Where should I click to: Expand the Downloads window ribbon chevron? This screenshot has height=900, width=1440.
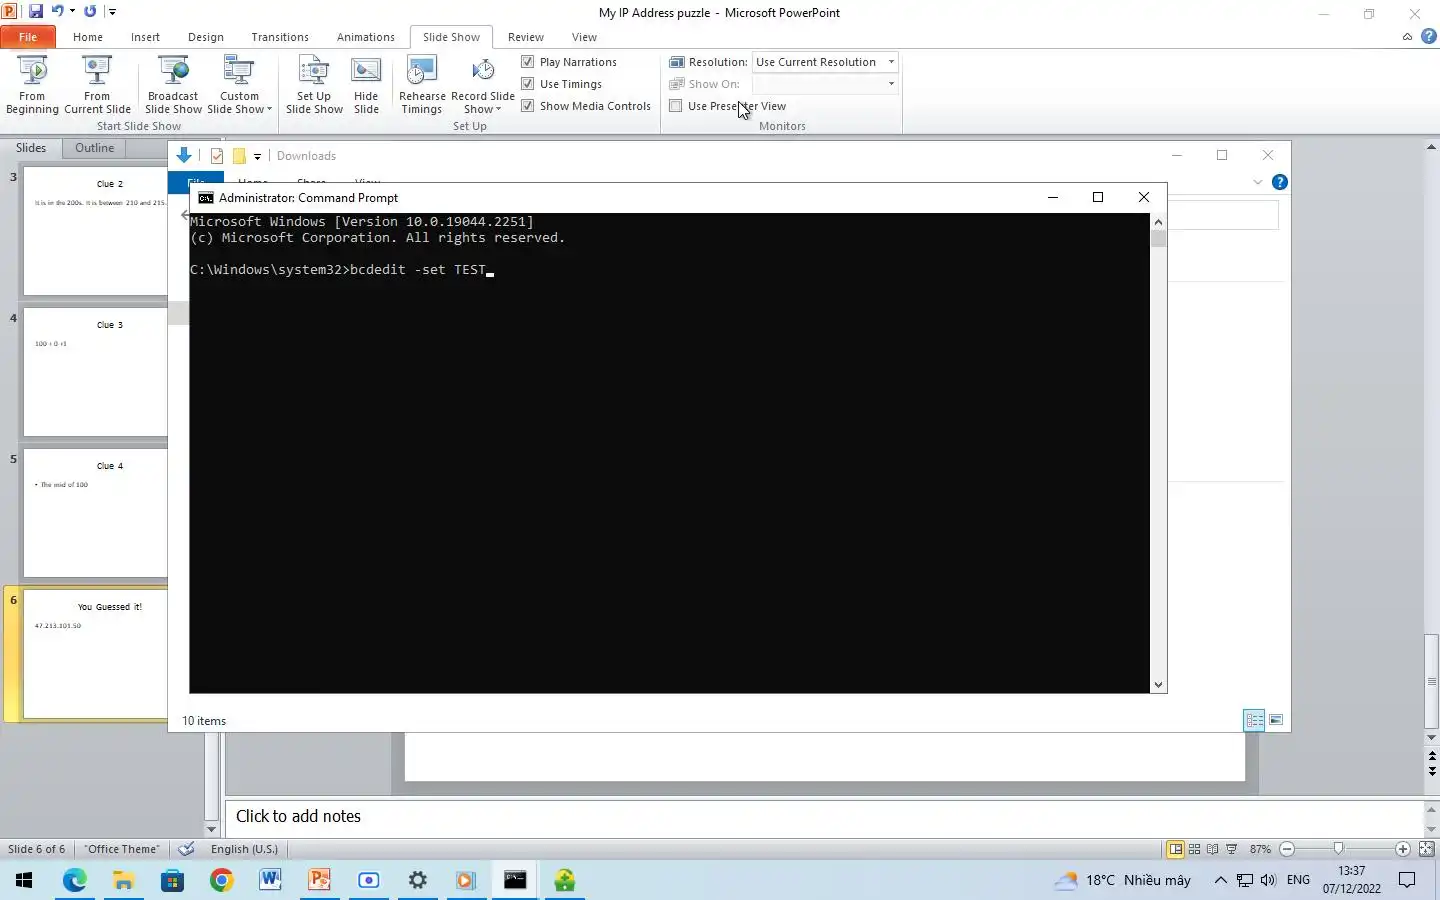pyautogui.click(x=1257, y=182)
